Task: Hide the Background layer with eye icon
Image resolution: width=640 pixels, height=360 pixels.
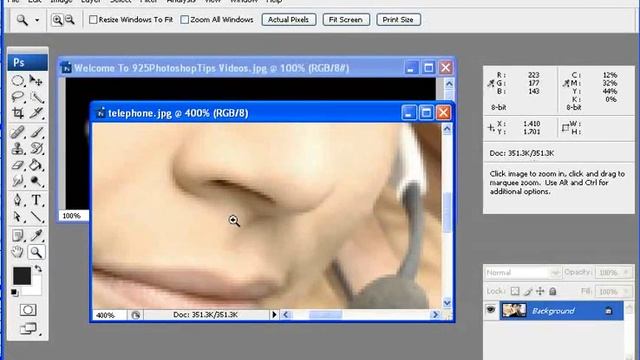Action: 491,310
